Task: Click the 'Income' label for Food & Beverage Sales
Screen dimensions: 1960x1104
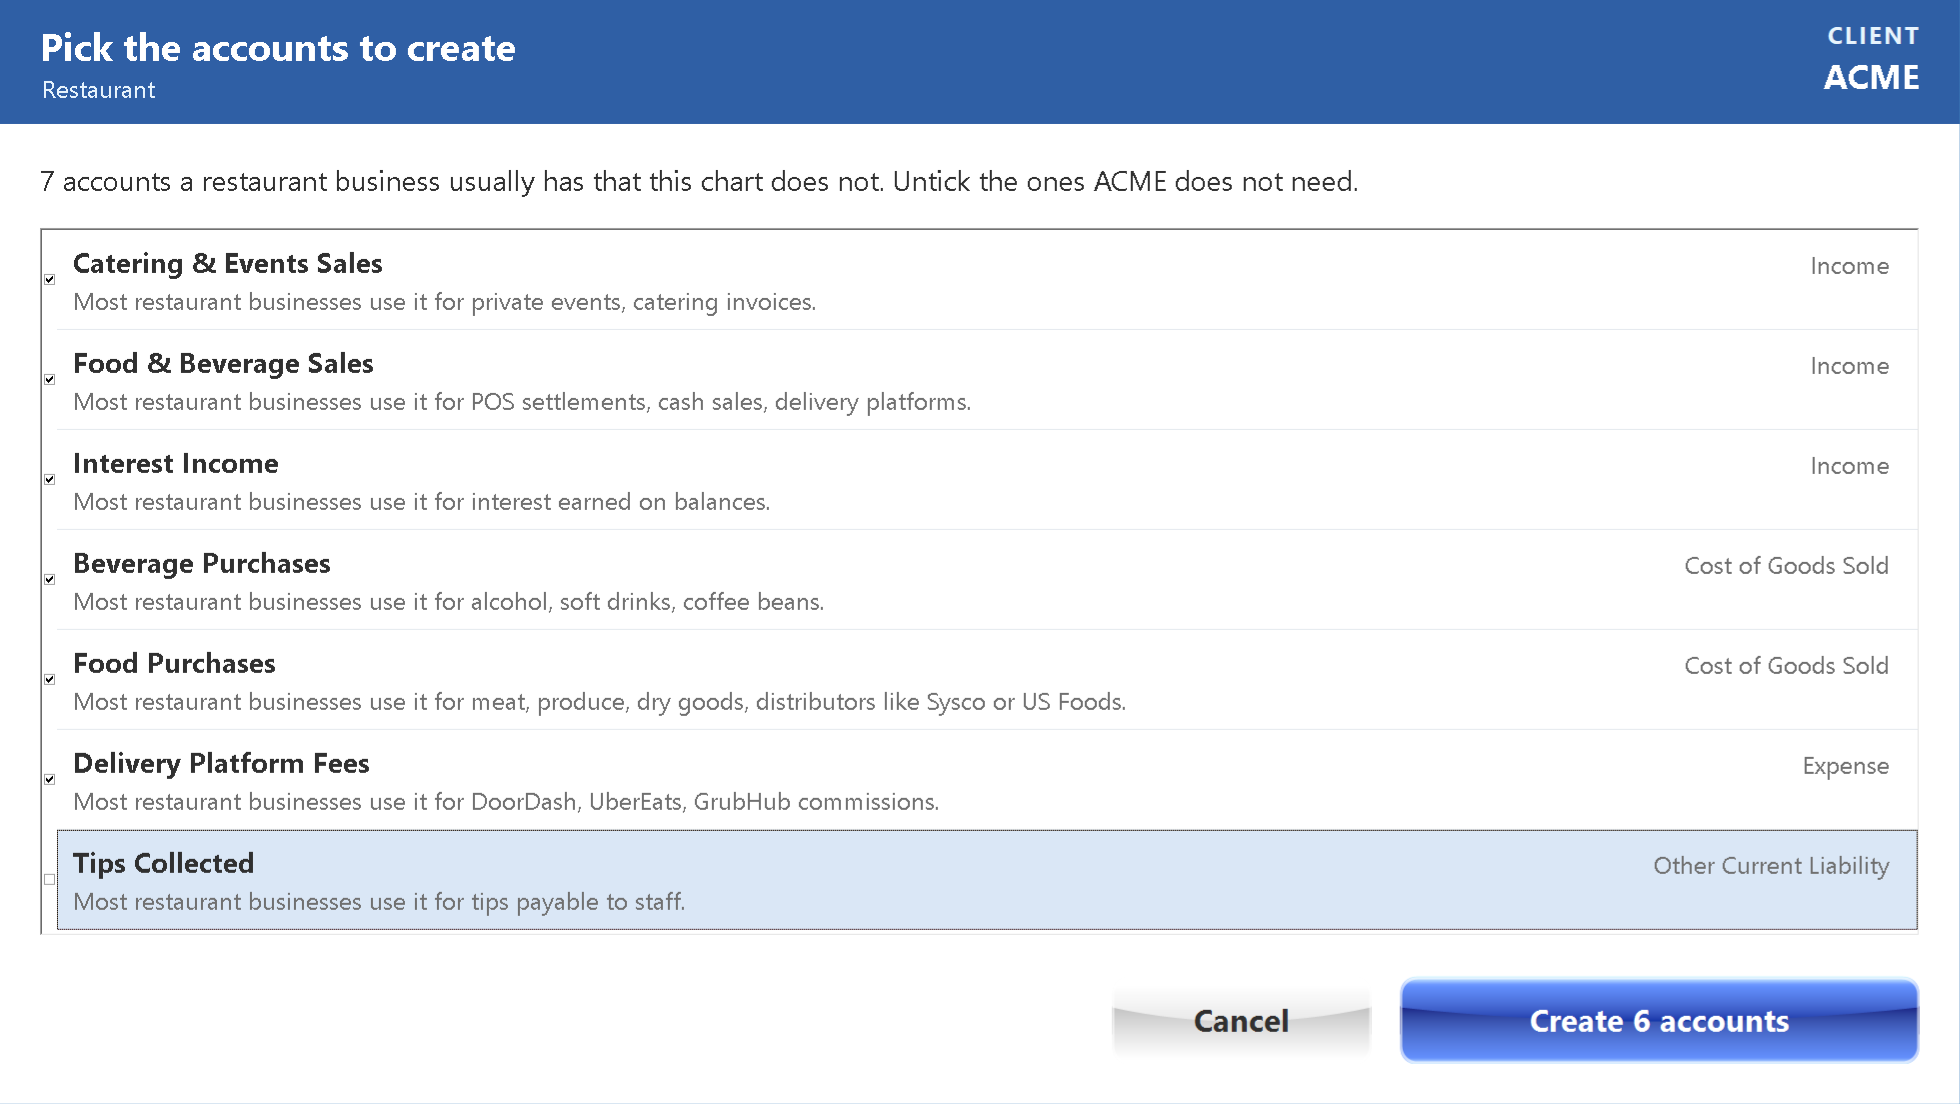Action: pos(1850,366)
